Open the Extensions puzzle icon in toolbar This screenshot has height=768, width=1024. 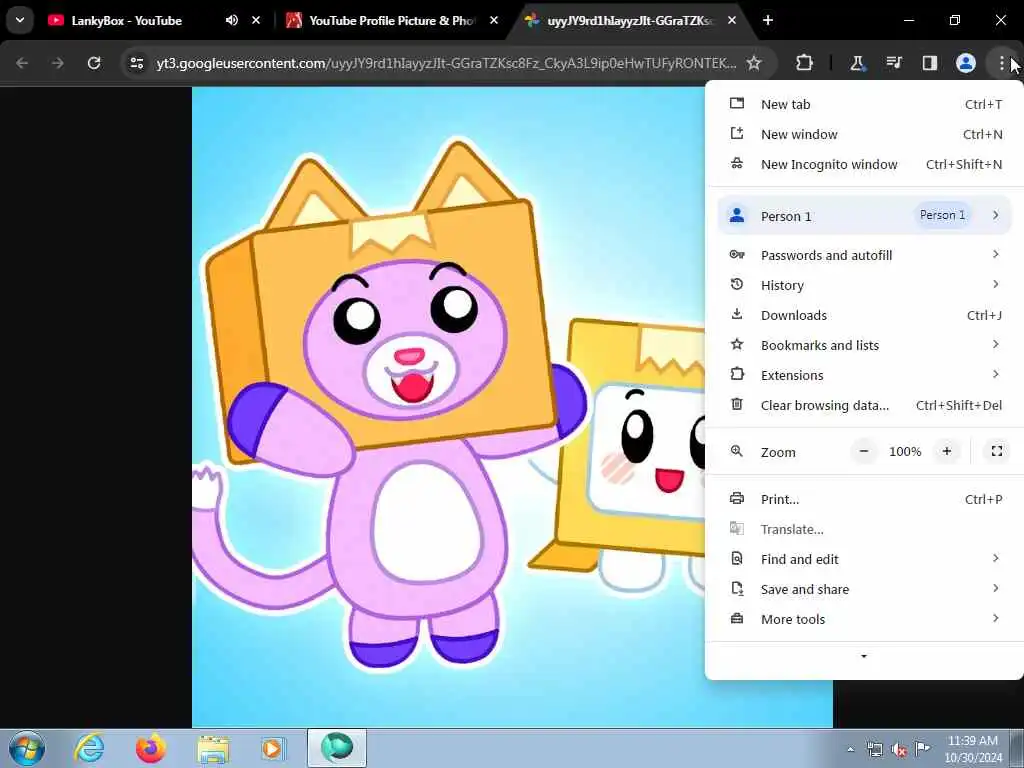tap(805, 63)
